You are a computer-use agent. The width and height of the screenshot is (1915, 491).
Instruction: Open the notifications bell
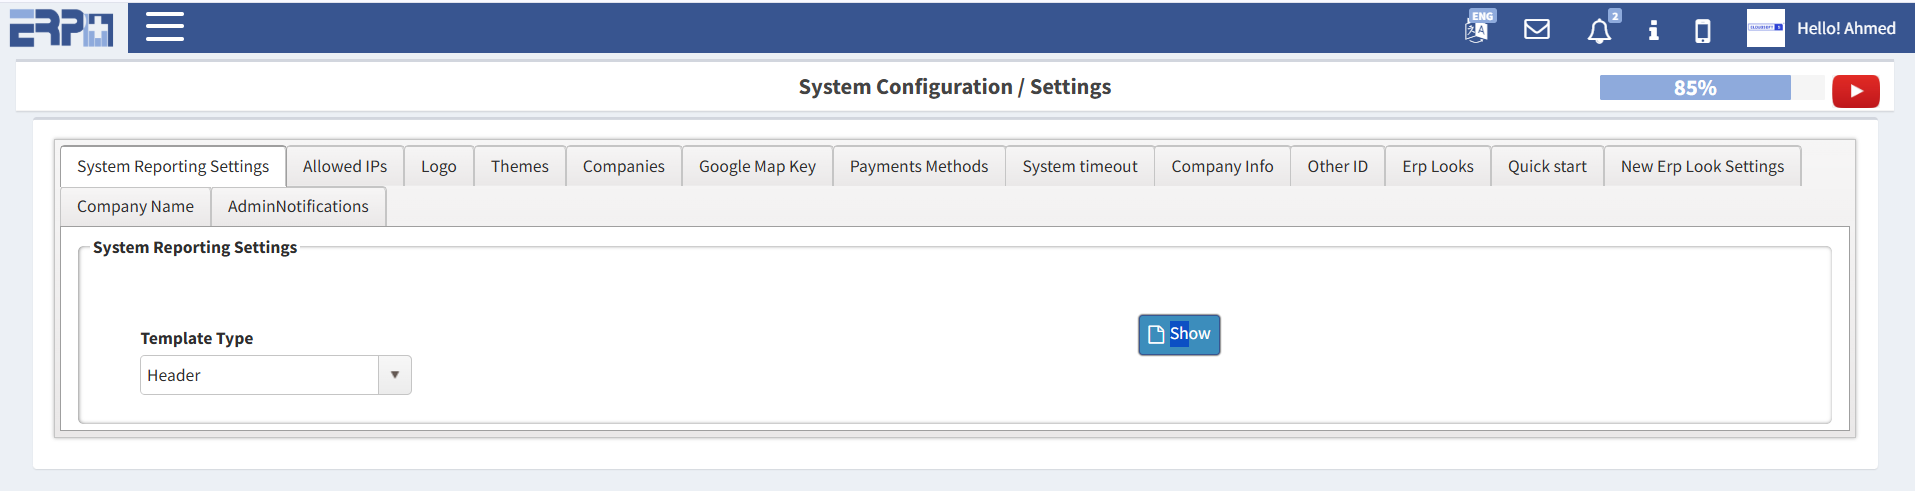pyautogui.click(x=1599, y=31)
